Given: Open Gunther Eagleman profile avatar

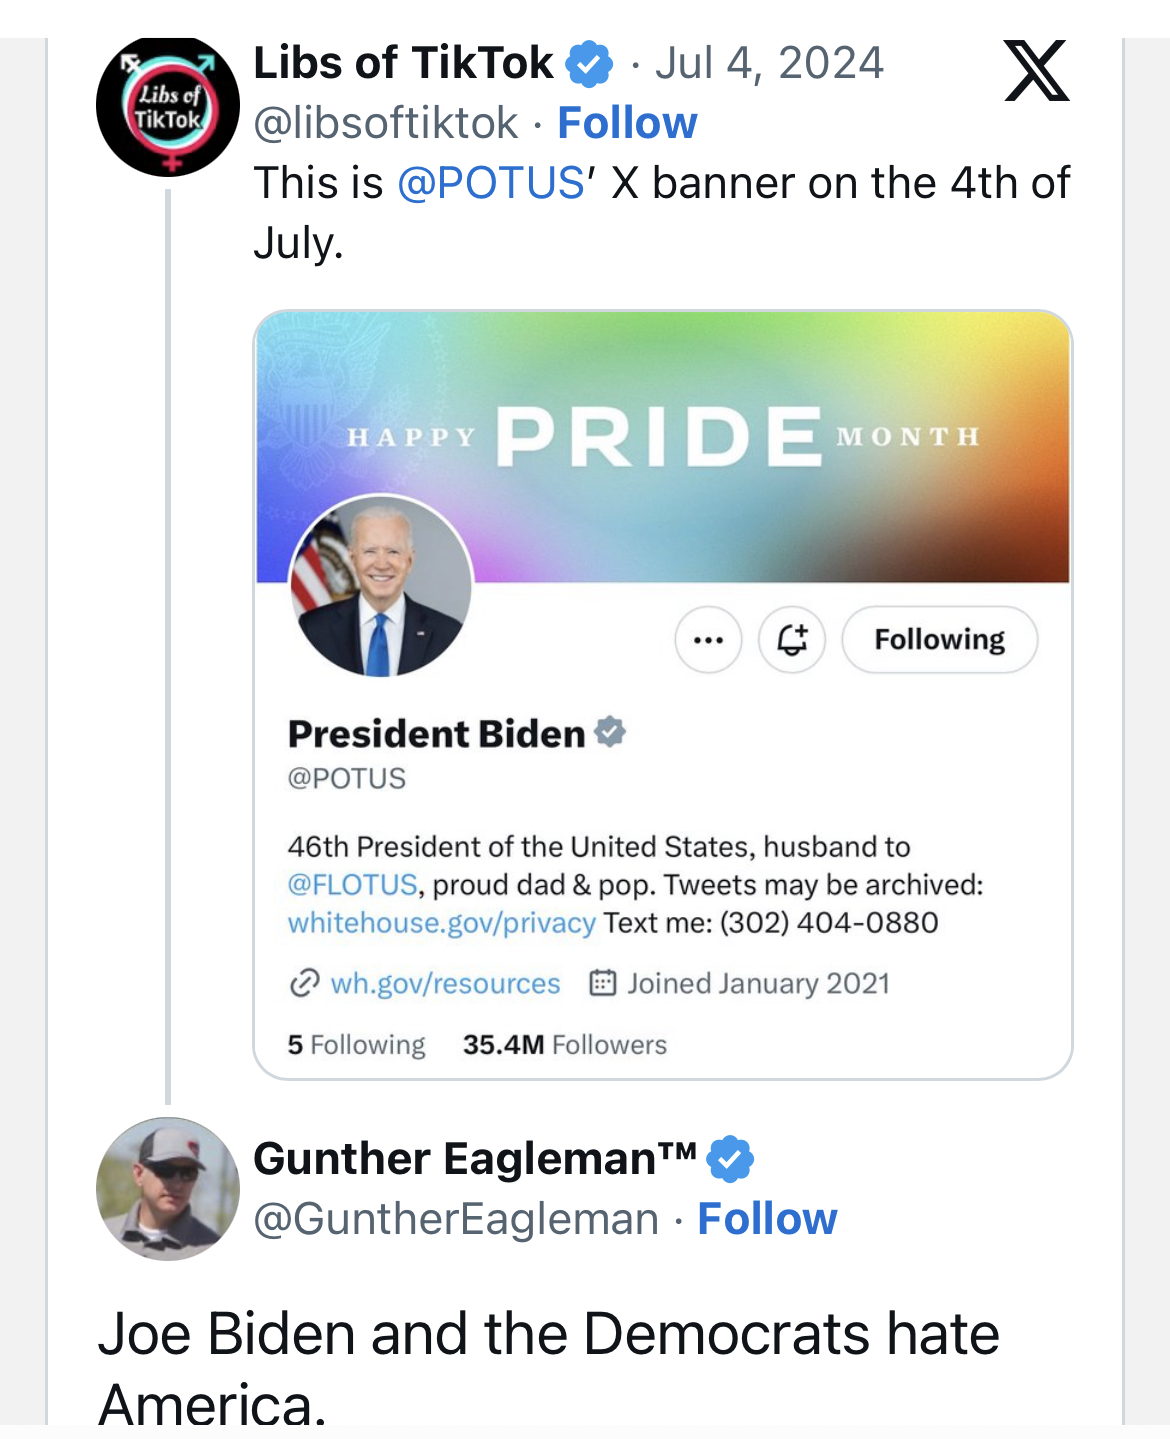Looking at the screenshot, I should click(168, 1189).
